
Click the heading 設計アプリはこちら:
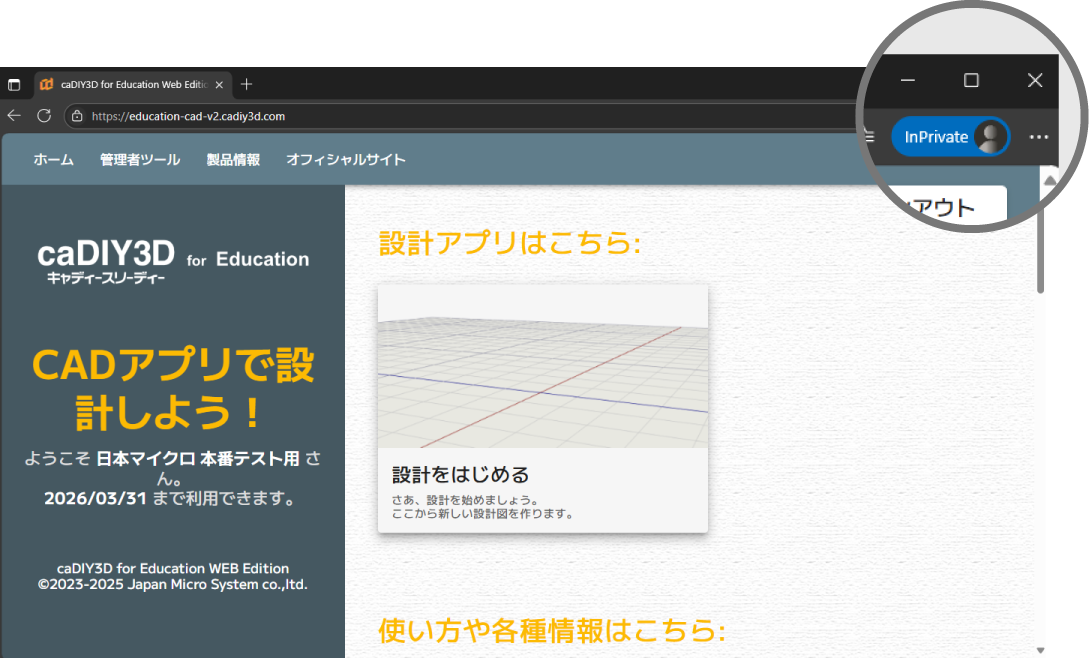(x=510, y=243)
